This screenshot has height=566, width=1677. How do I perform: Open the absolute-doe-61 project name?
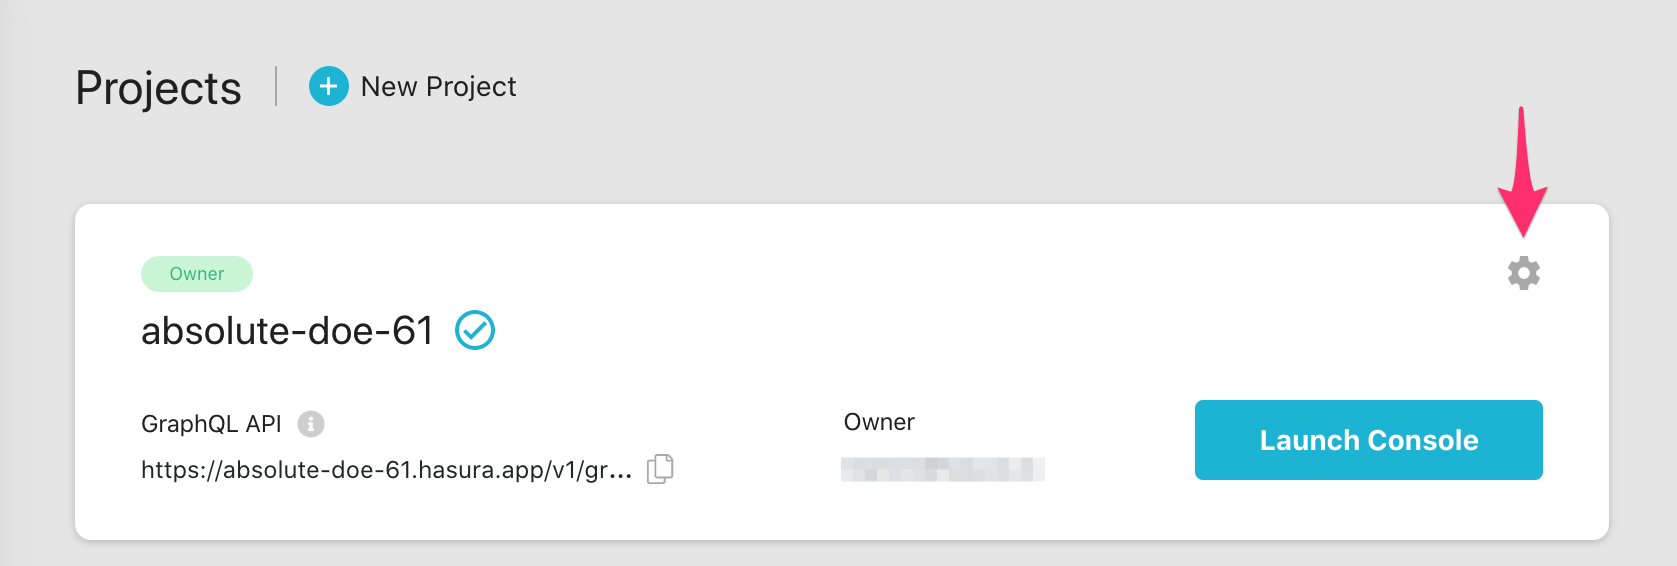click(x=287, y=331)
